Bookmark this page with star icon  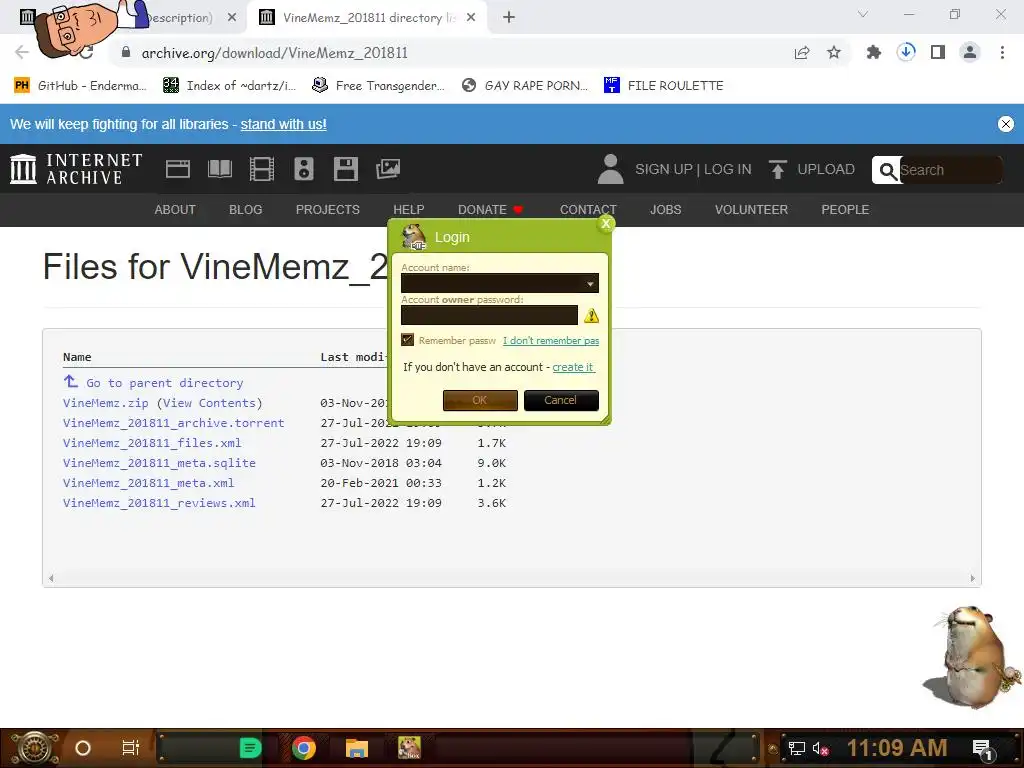tap(834, 52)
